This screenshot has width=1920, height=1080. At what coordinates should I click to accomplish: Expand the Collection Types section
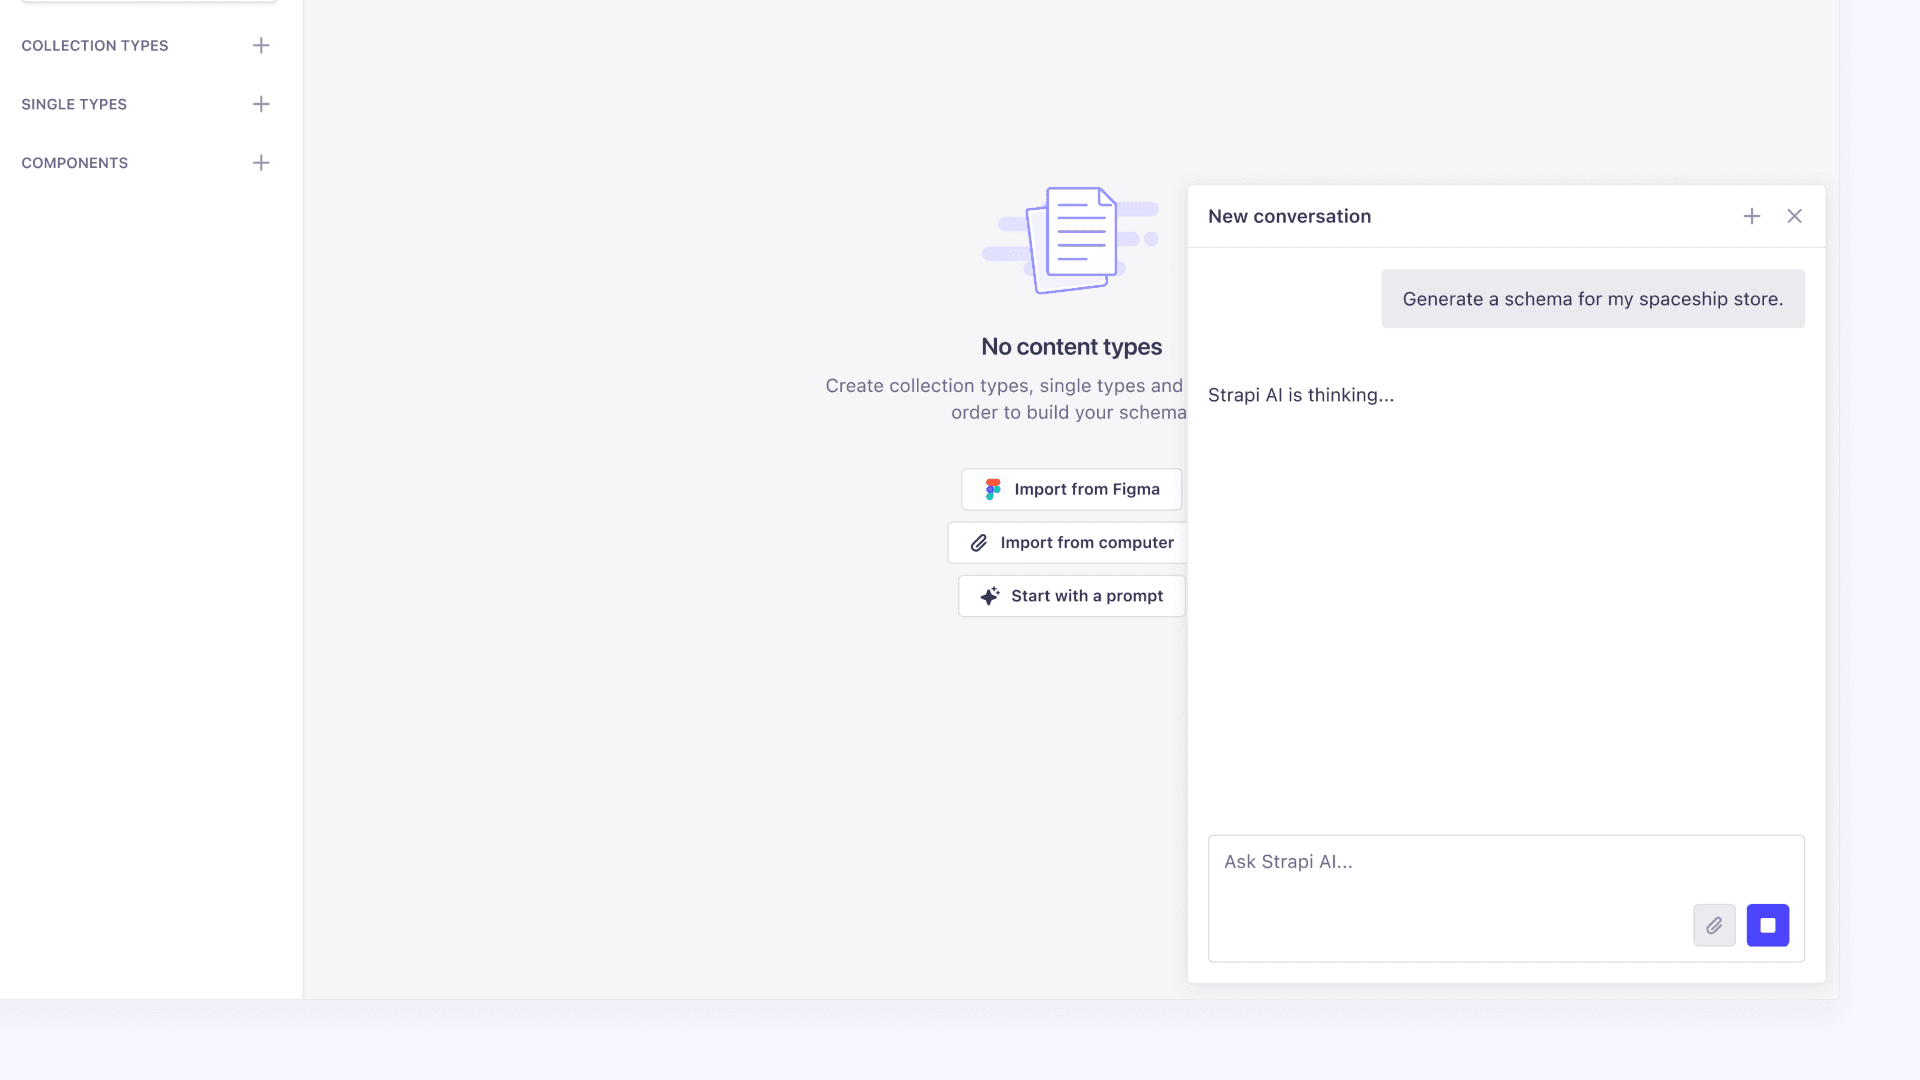(95, 46)
